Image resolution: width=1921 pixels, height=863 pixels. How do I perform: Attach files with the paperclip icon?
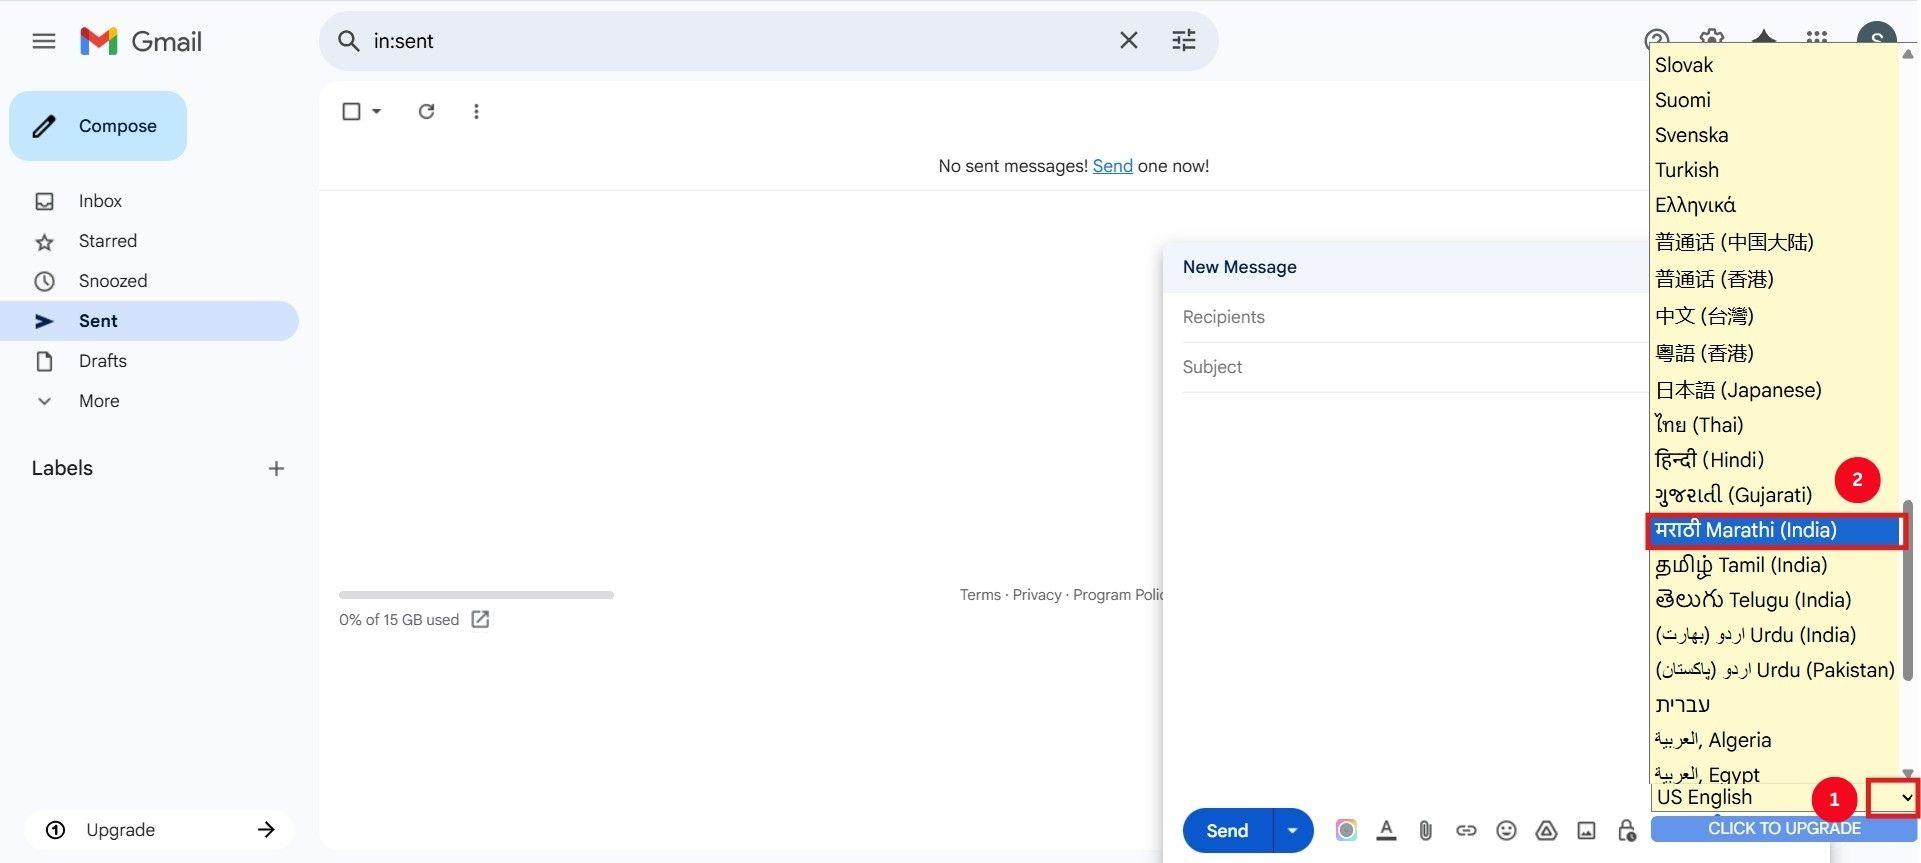tap(1426, 830)
